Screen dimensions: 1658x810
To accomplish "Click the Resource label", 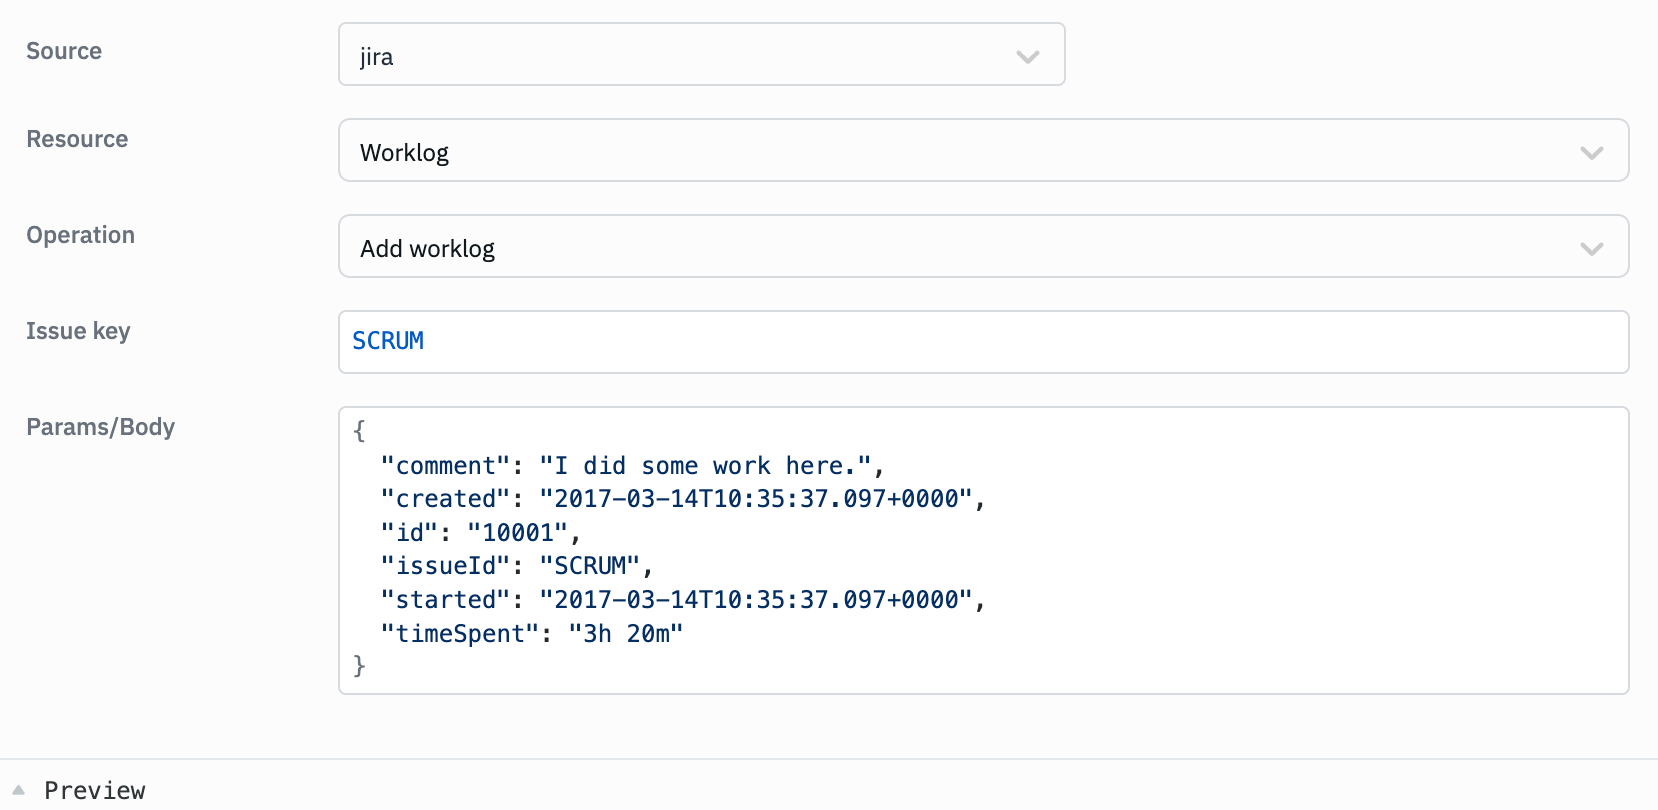I will tap(77, 139).
